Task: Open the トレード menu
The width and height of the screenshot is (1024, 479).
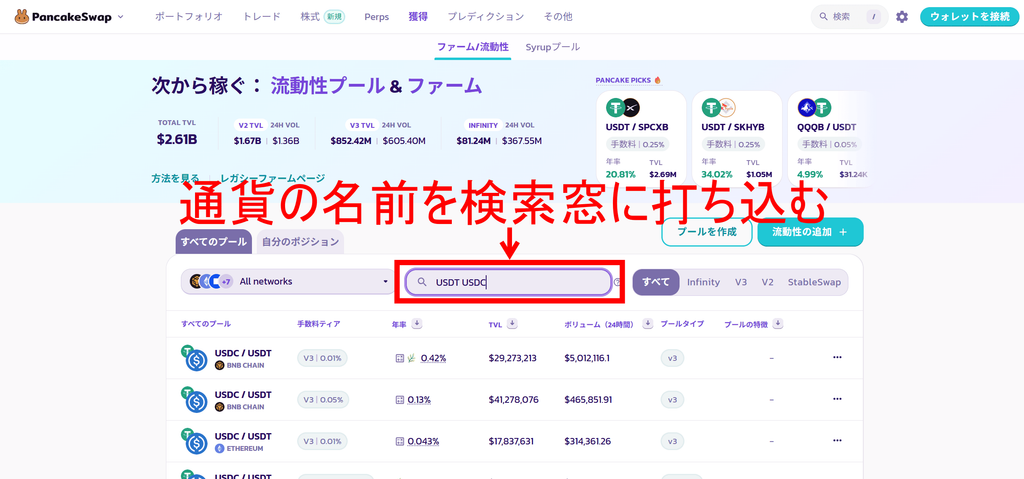Action: tap(261, 17)
